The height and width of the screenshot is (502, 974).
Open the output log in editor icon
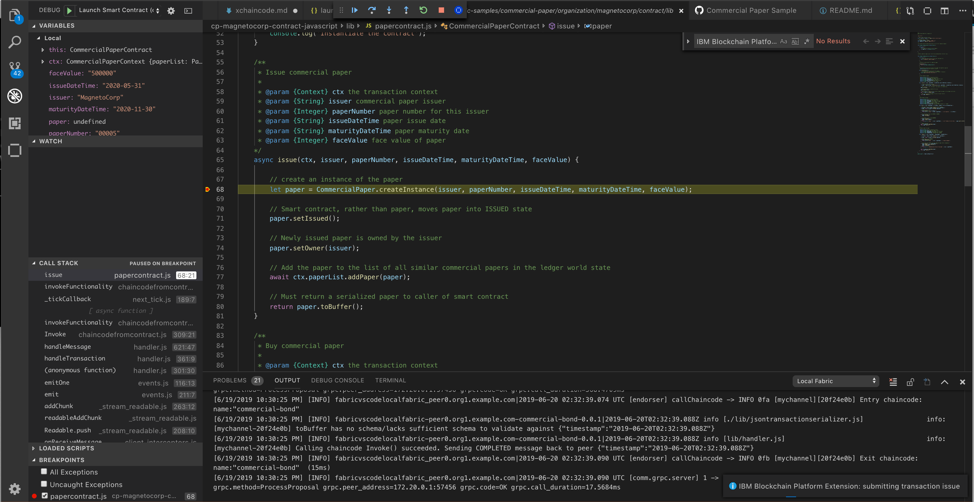tap(927, 381)
